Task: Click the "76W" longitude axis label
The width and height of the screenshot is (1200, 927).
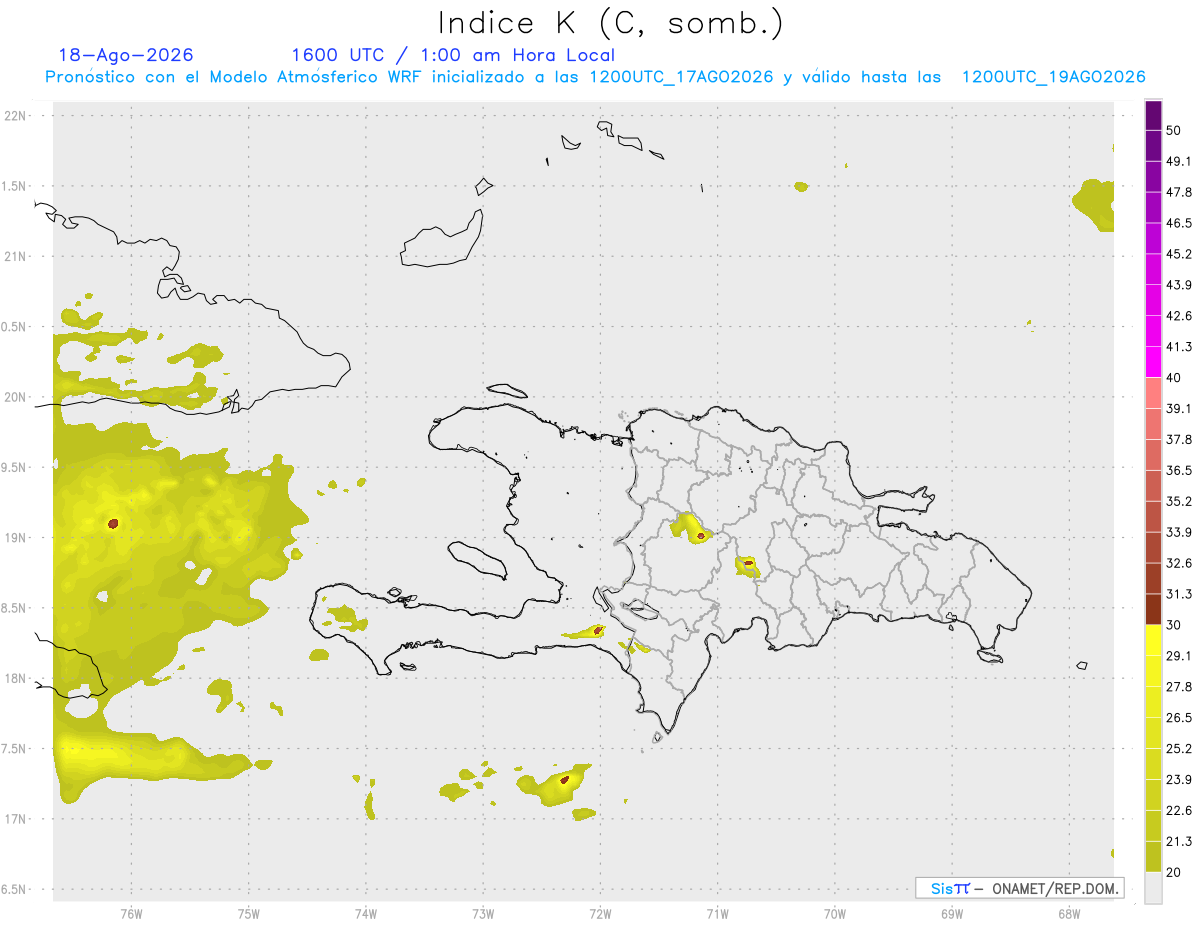Action: pos(131,914)
